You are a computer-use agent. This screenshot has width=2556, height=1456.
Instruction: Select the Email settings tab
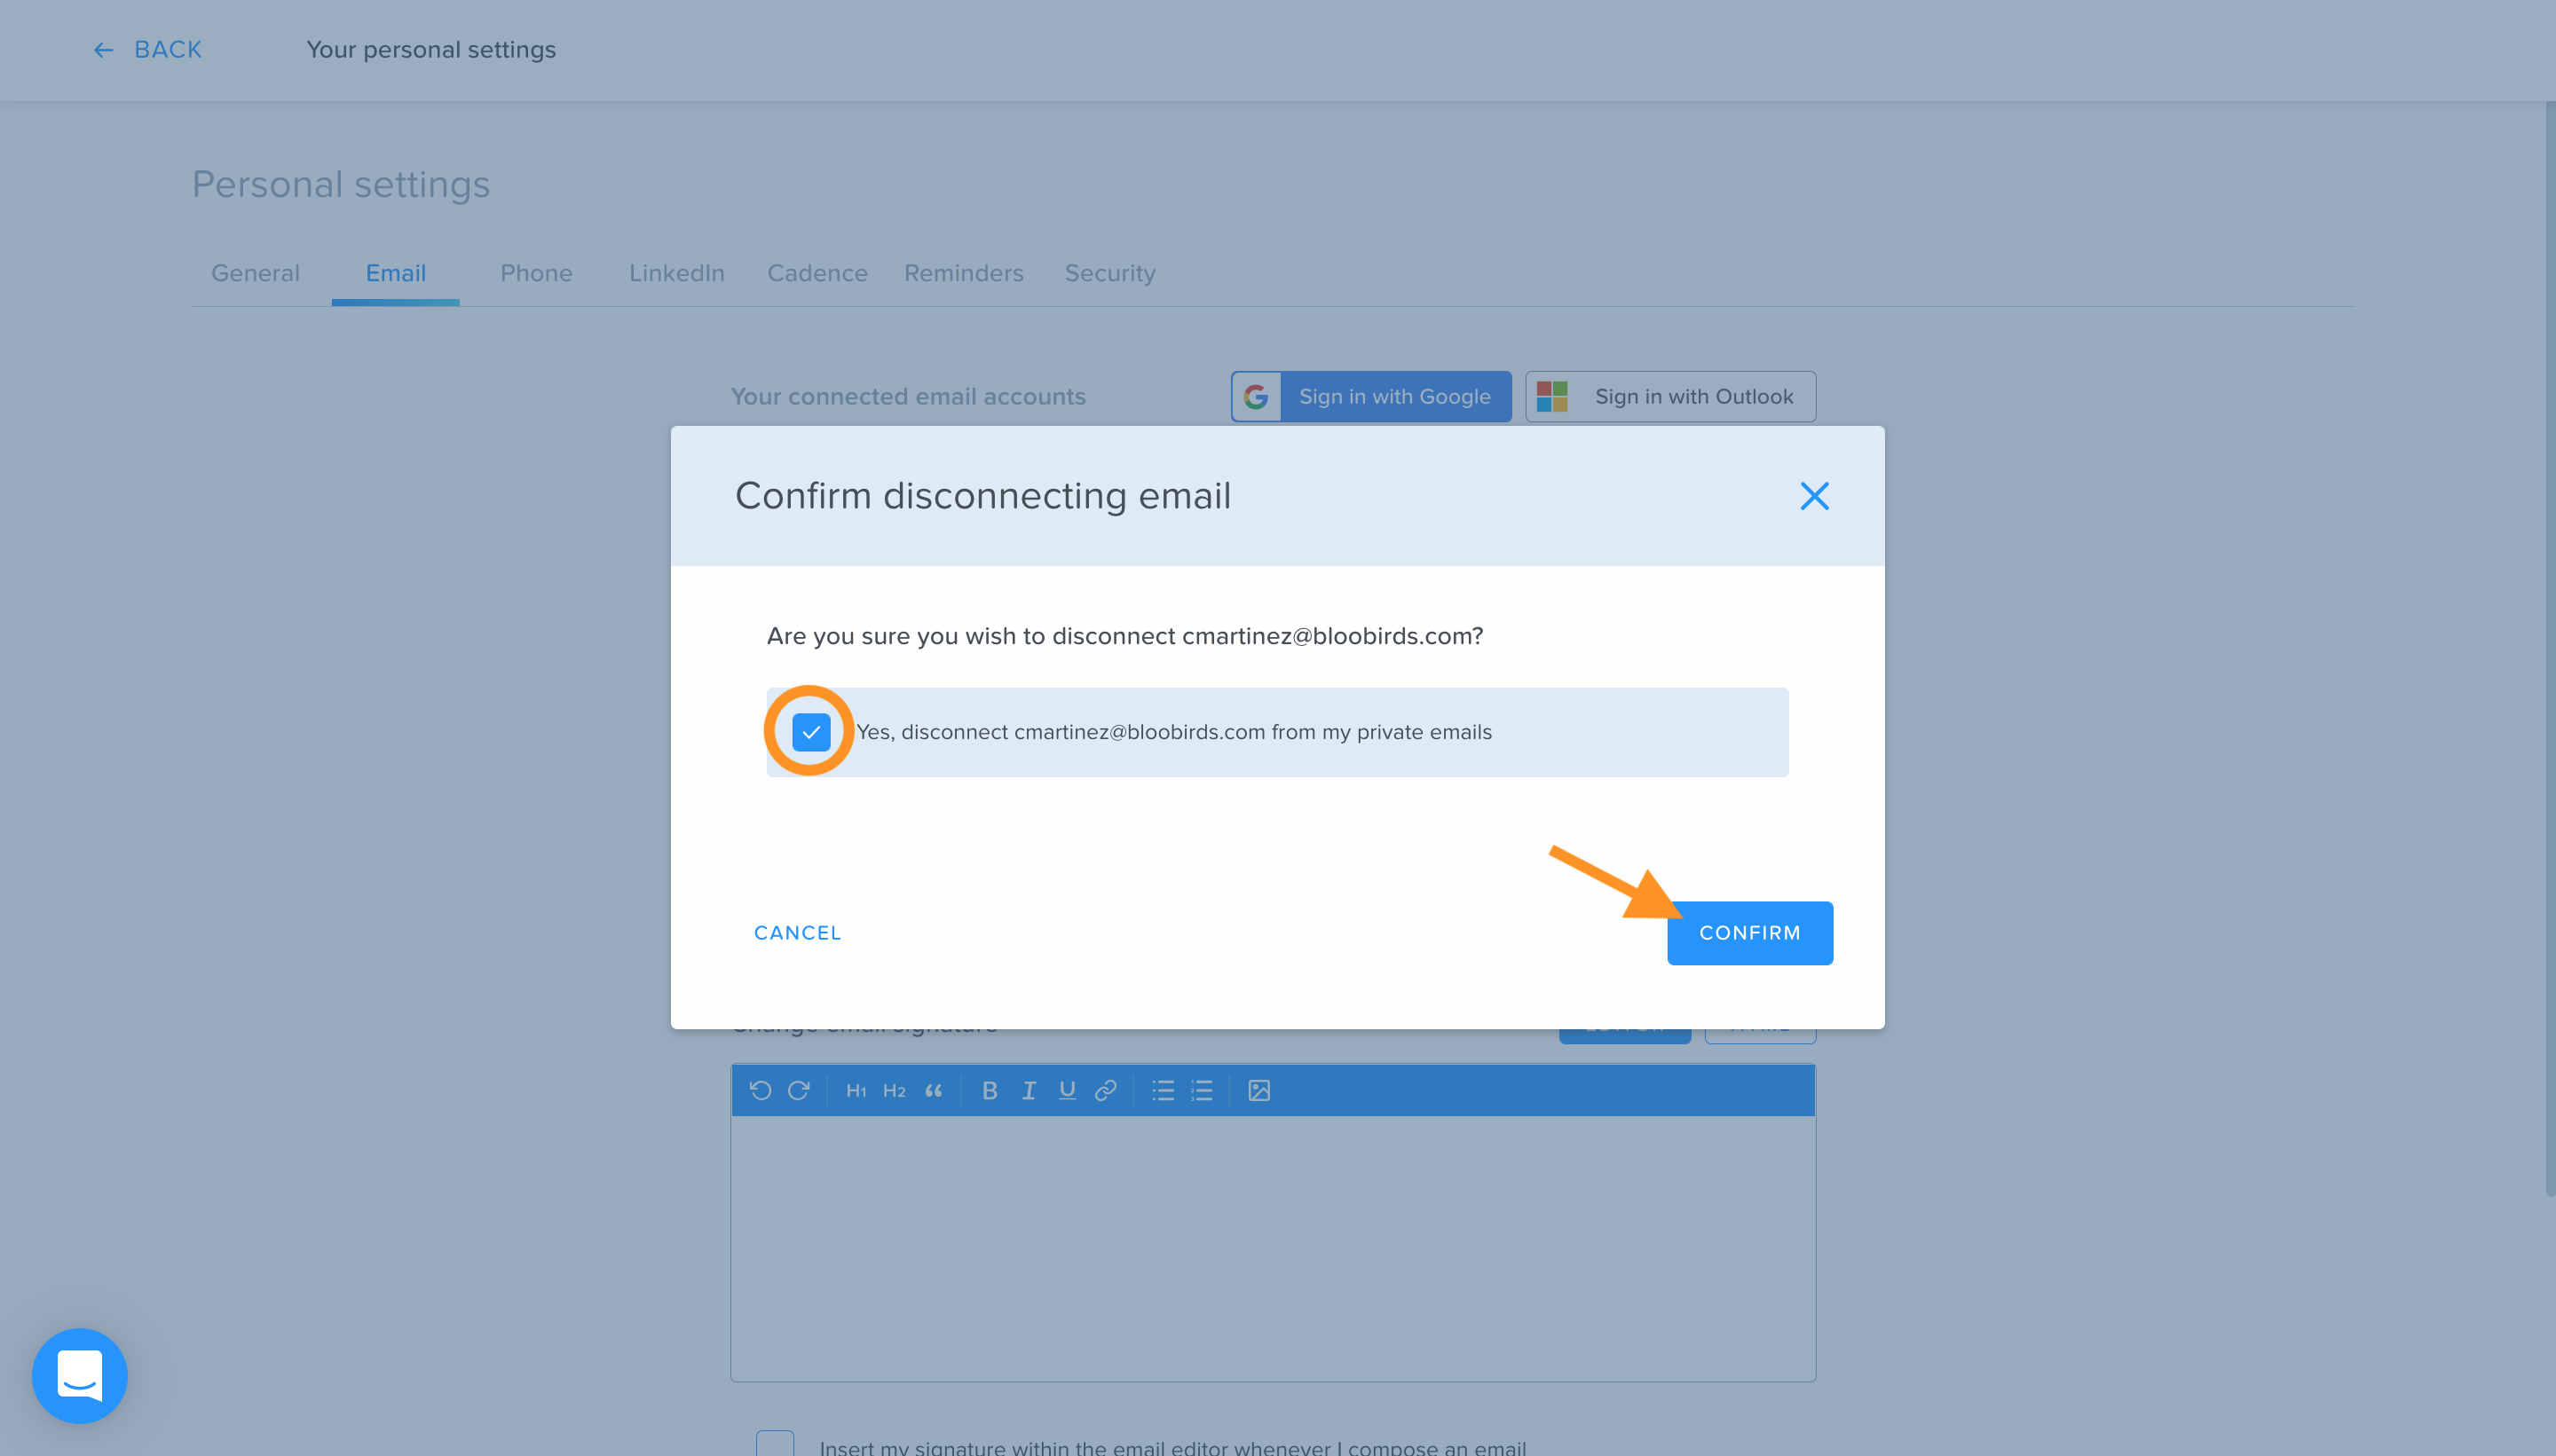tap(395, 273)
